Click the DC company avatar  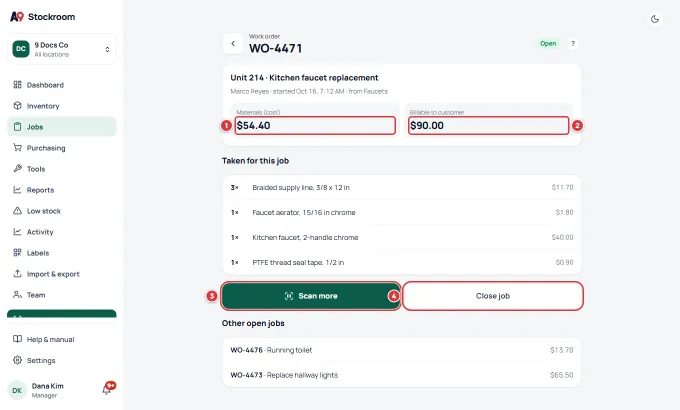pyautogui.click(x=21, y=49)
